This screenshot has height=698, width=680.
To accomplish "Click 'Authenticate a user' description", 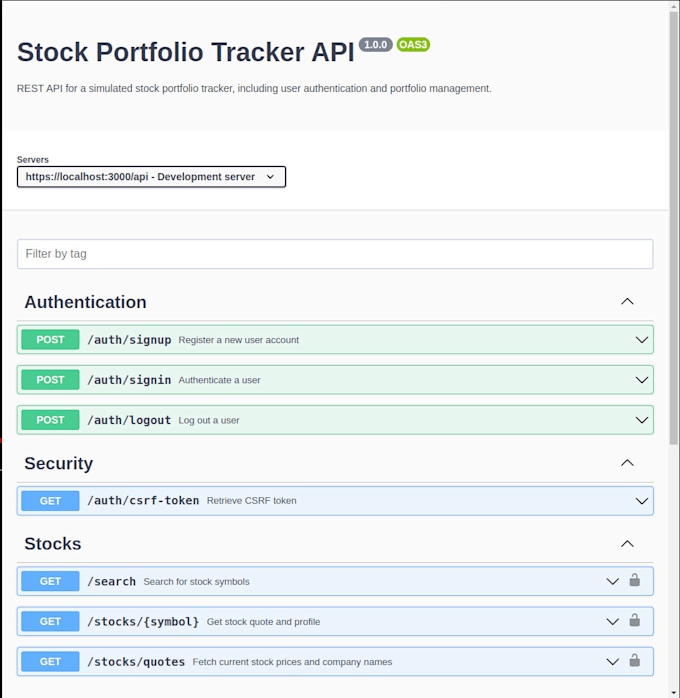I will click(219, 380).
